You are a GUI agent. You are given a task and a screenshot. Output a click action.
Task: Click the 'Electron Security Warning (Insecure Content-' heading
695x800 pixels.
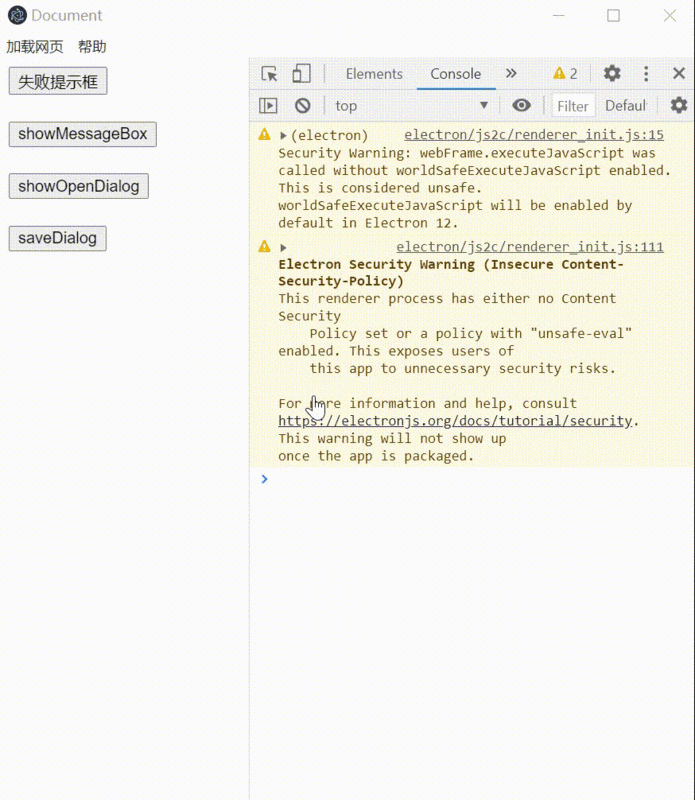[x=451, y=264]
